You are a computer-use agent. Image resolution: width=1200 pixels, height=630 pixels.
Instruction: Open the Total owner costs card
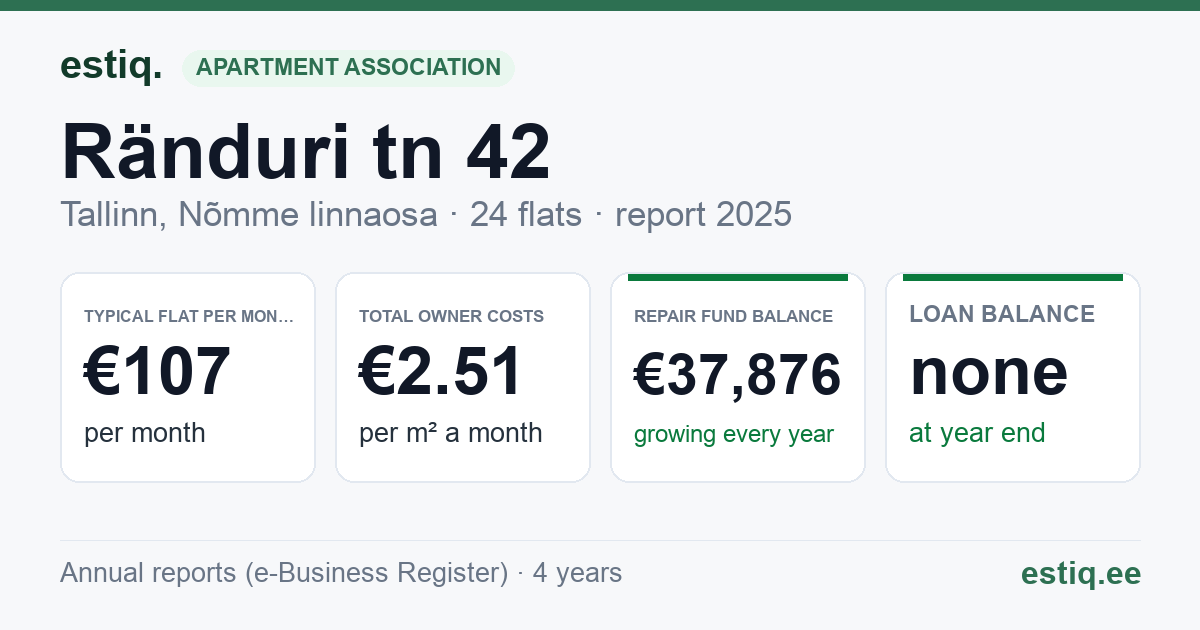click(463, 377)
